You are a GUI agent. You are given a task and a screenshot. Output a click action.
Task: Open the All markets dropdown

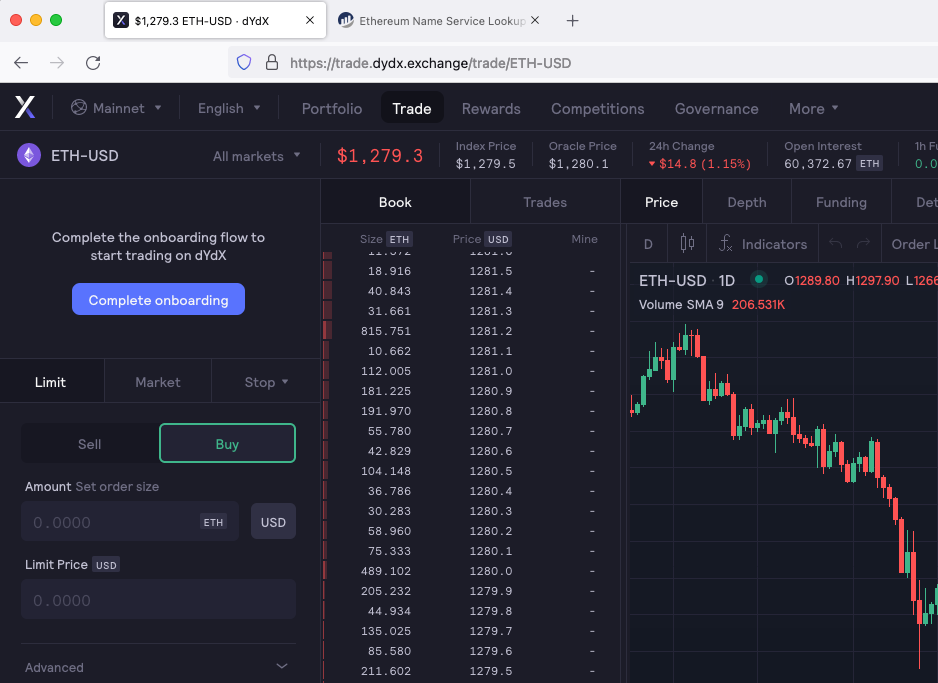point(257,156)
